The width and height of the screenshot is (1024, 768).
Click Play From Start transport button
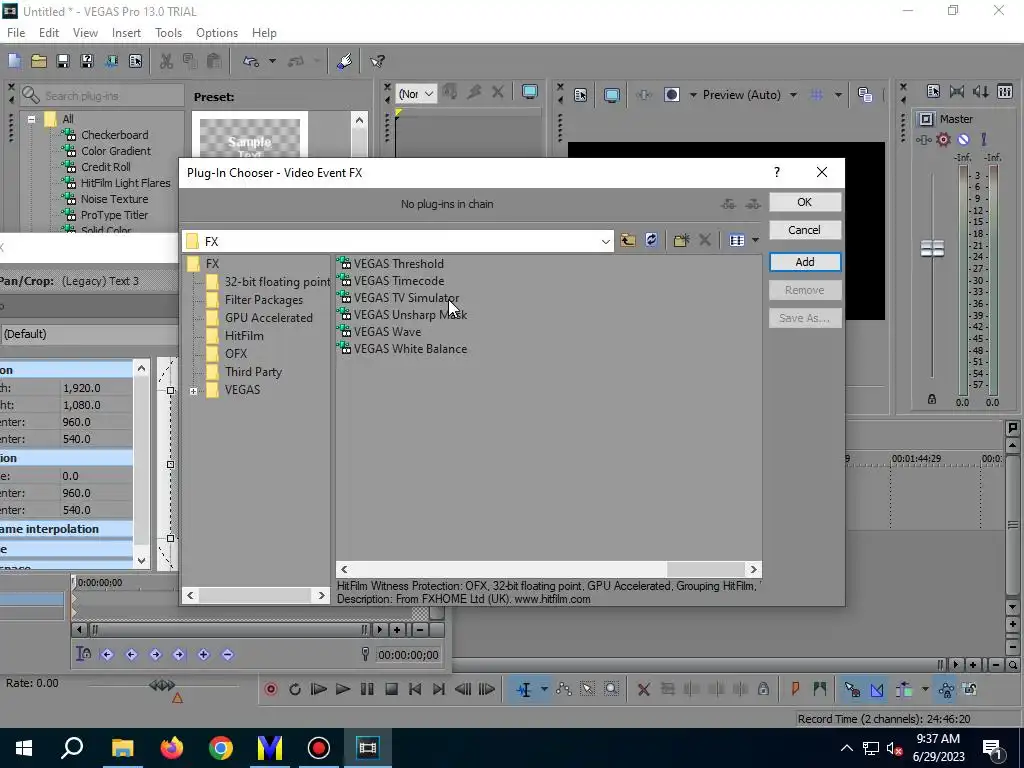click(x=319, y=689)
